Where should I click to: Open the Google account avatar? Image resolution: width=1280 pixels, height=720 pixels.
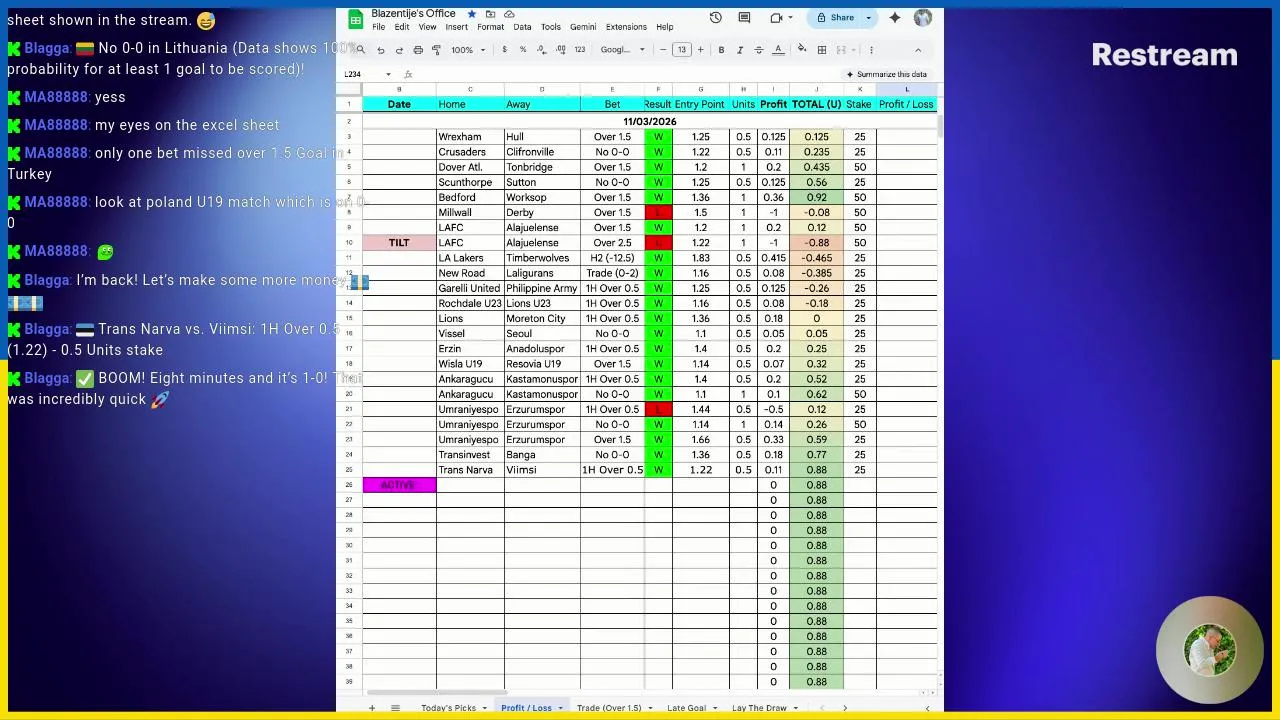[x=923, y=18]
